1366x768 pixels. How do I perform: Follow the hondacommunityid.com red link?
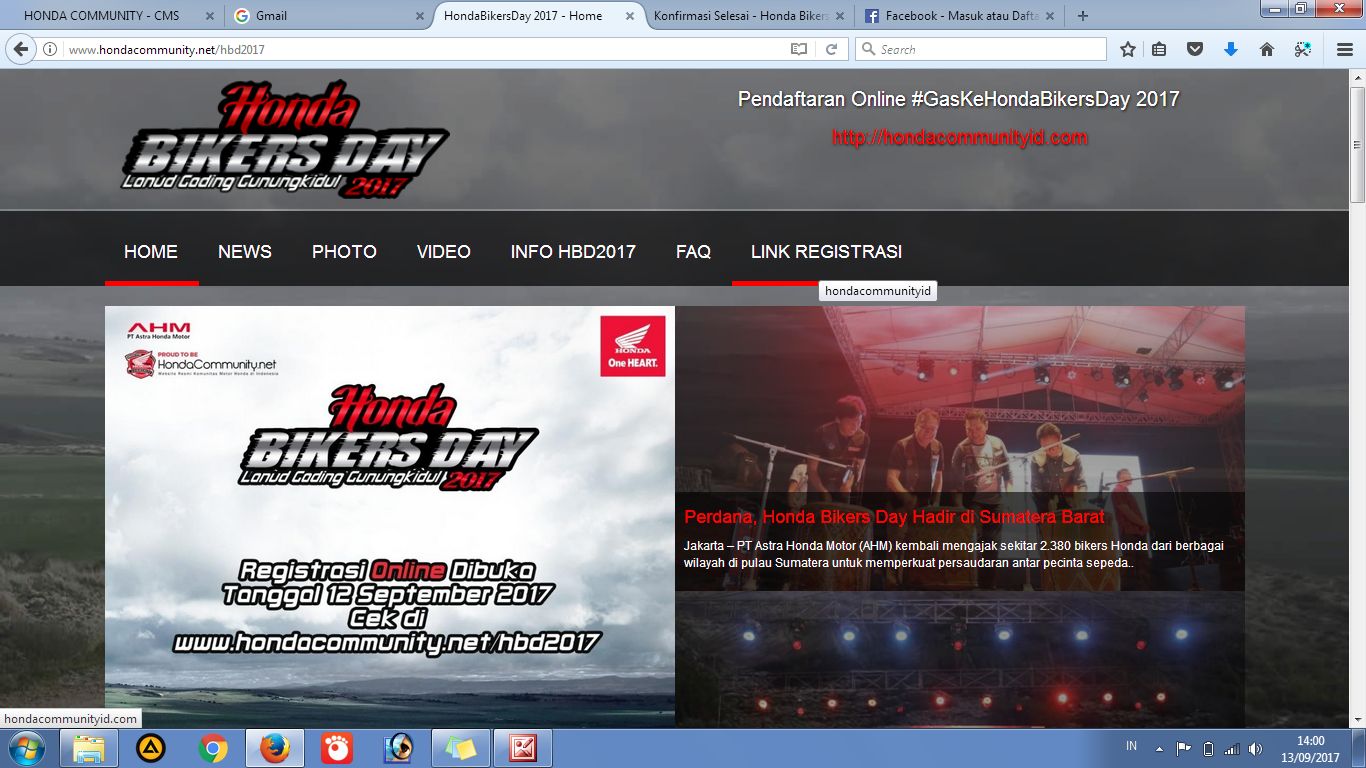point(959,138)
